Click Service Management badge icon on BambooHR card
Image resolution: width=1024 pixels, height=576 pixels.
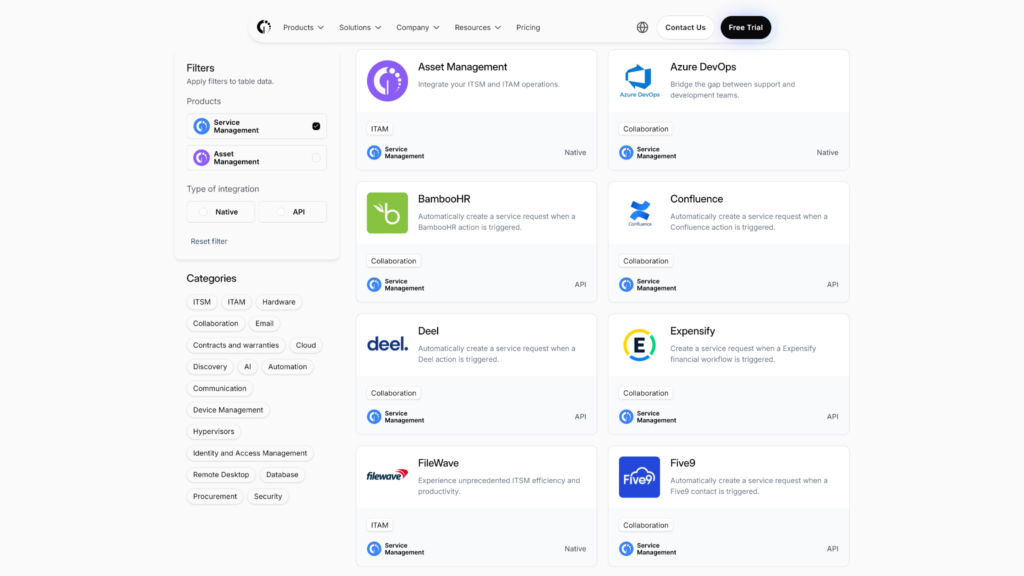tap(374, 285)
